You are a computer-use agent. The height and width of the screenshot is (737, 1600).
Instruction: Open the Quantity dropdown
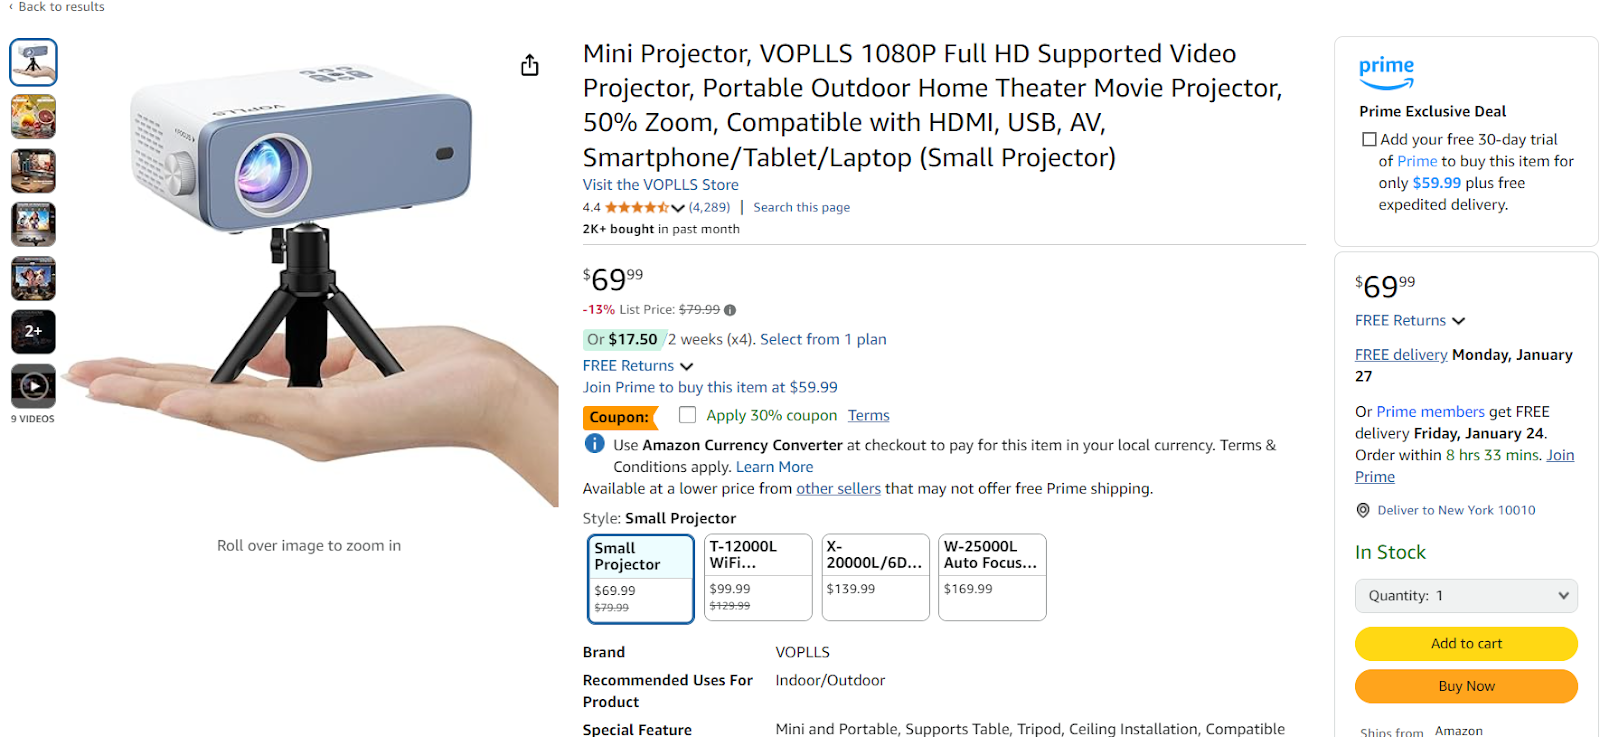1465,595
